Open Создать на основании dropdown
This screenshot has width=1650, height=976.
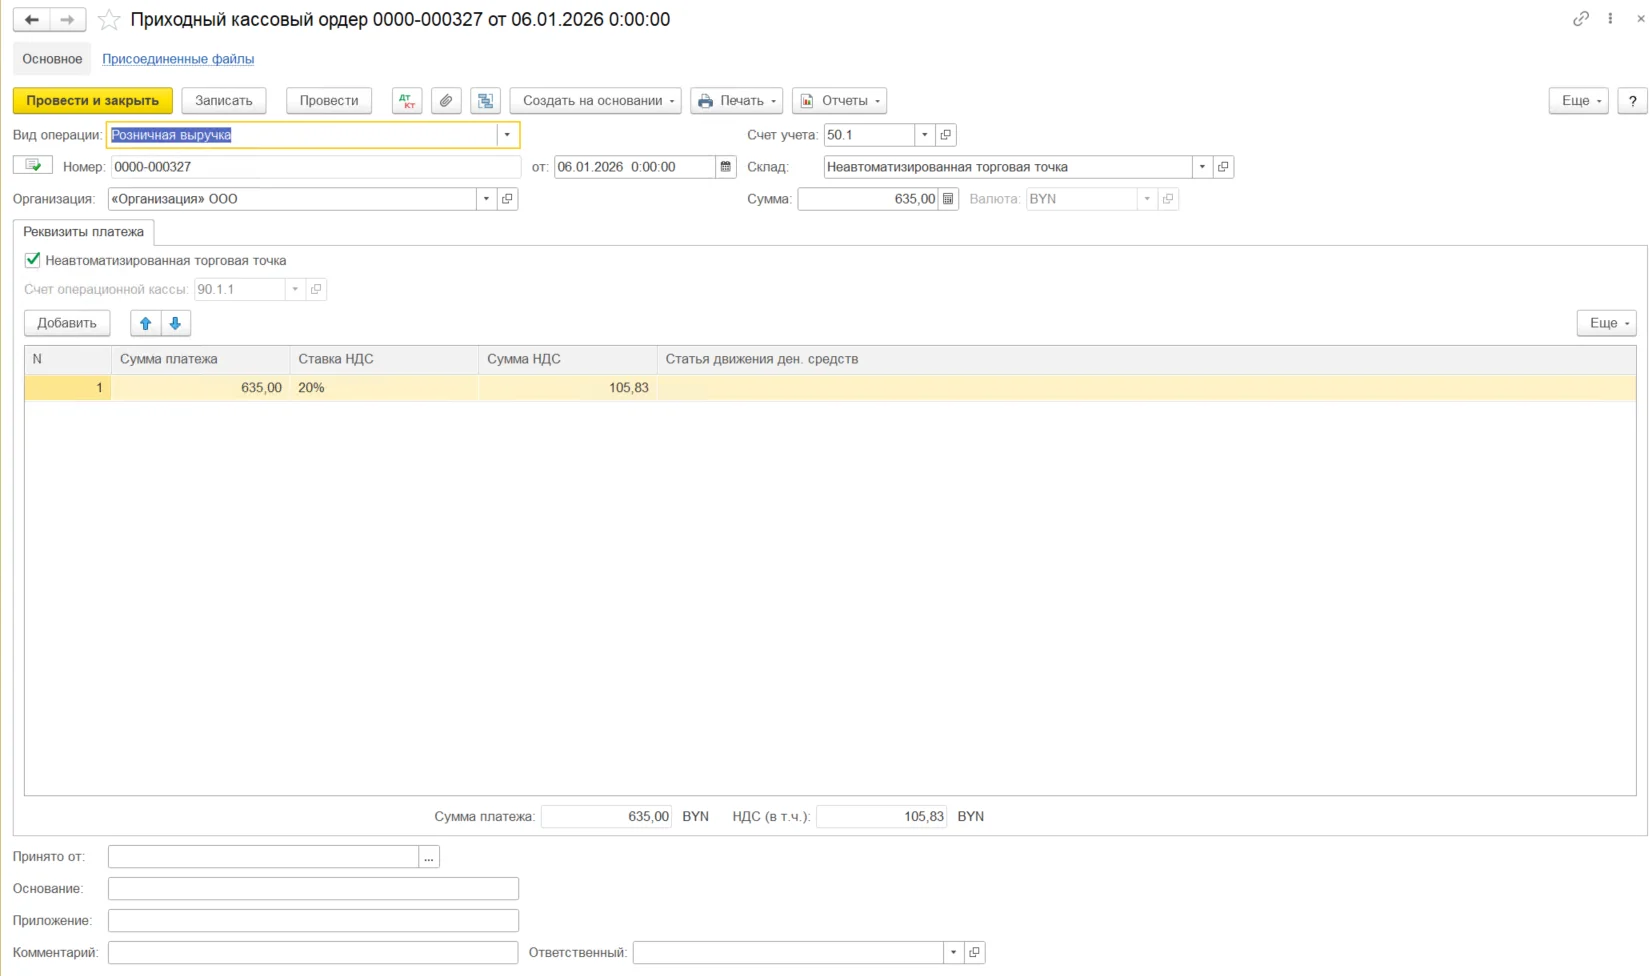tap(596, 101)
